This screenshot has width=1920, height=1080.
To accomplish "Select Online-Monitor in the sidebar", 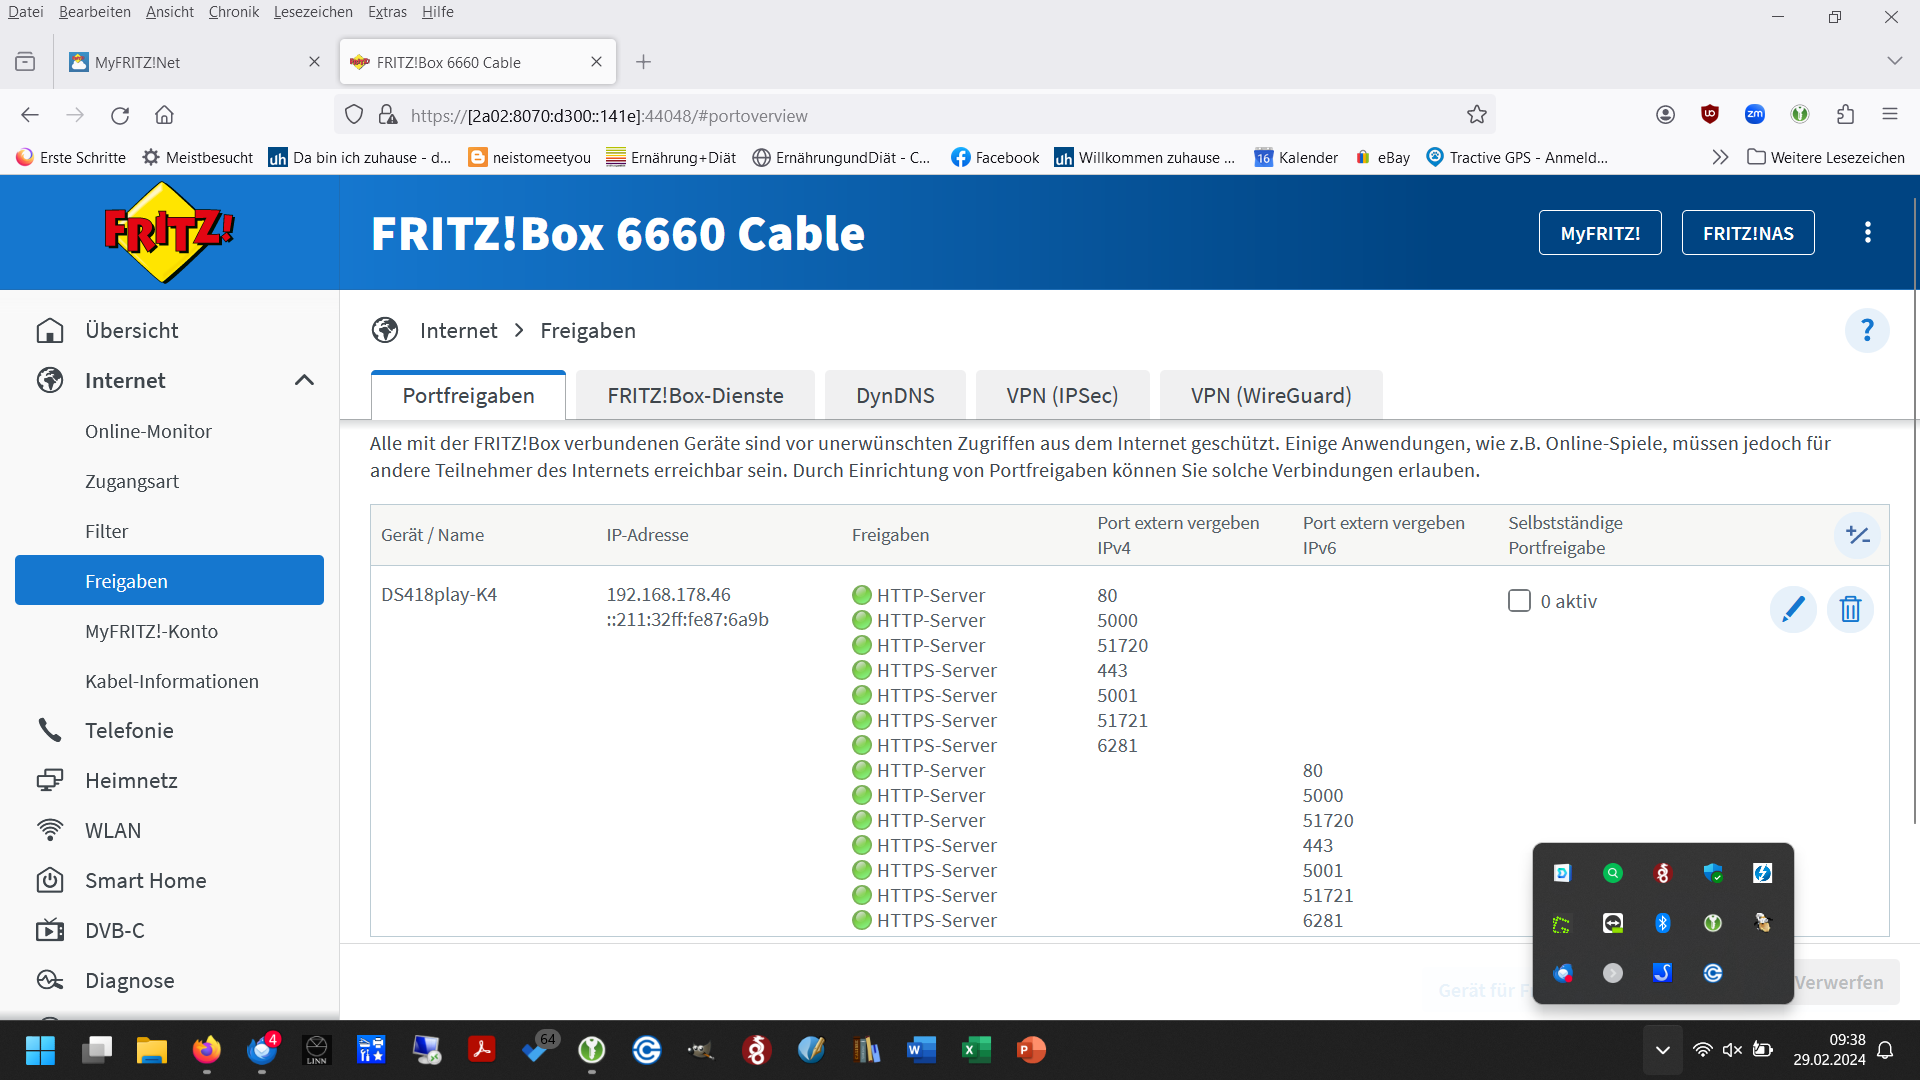I will 148,431.
